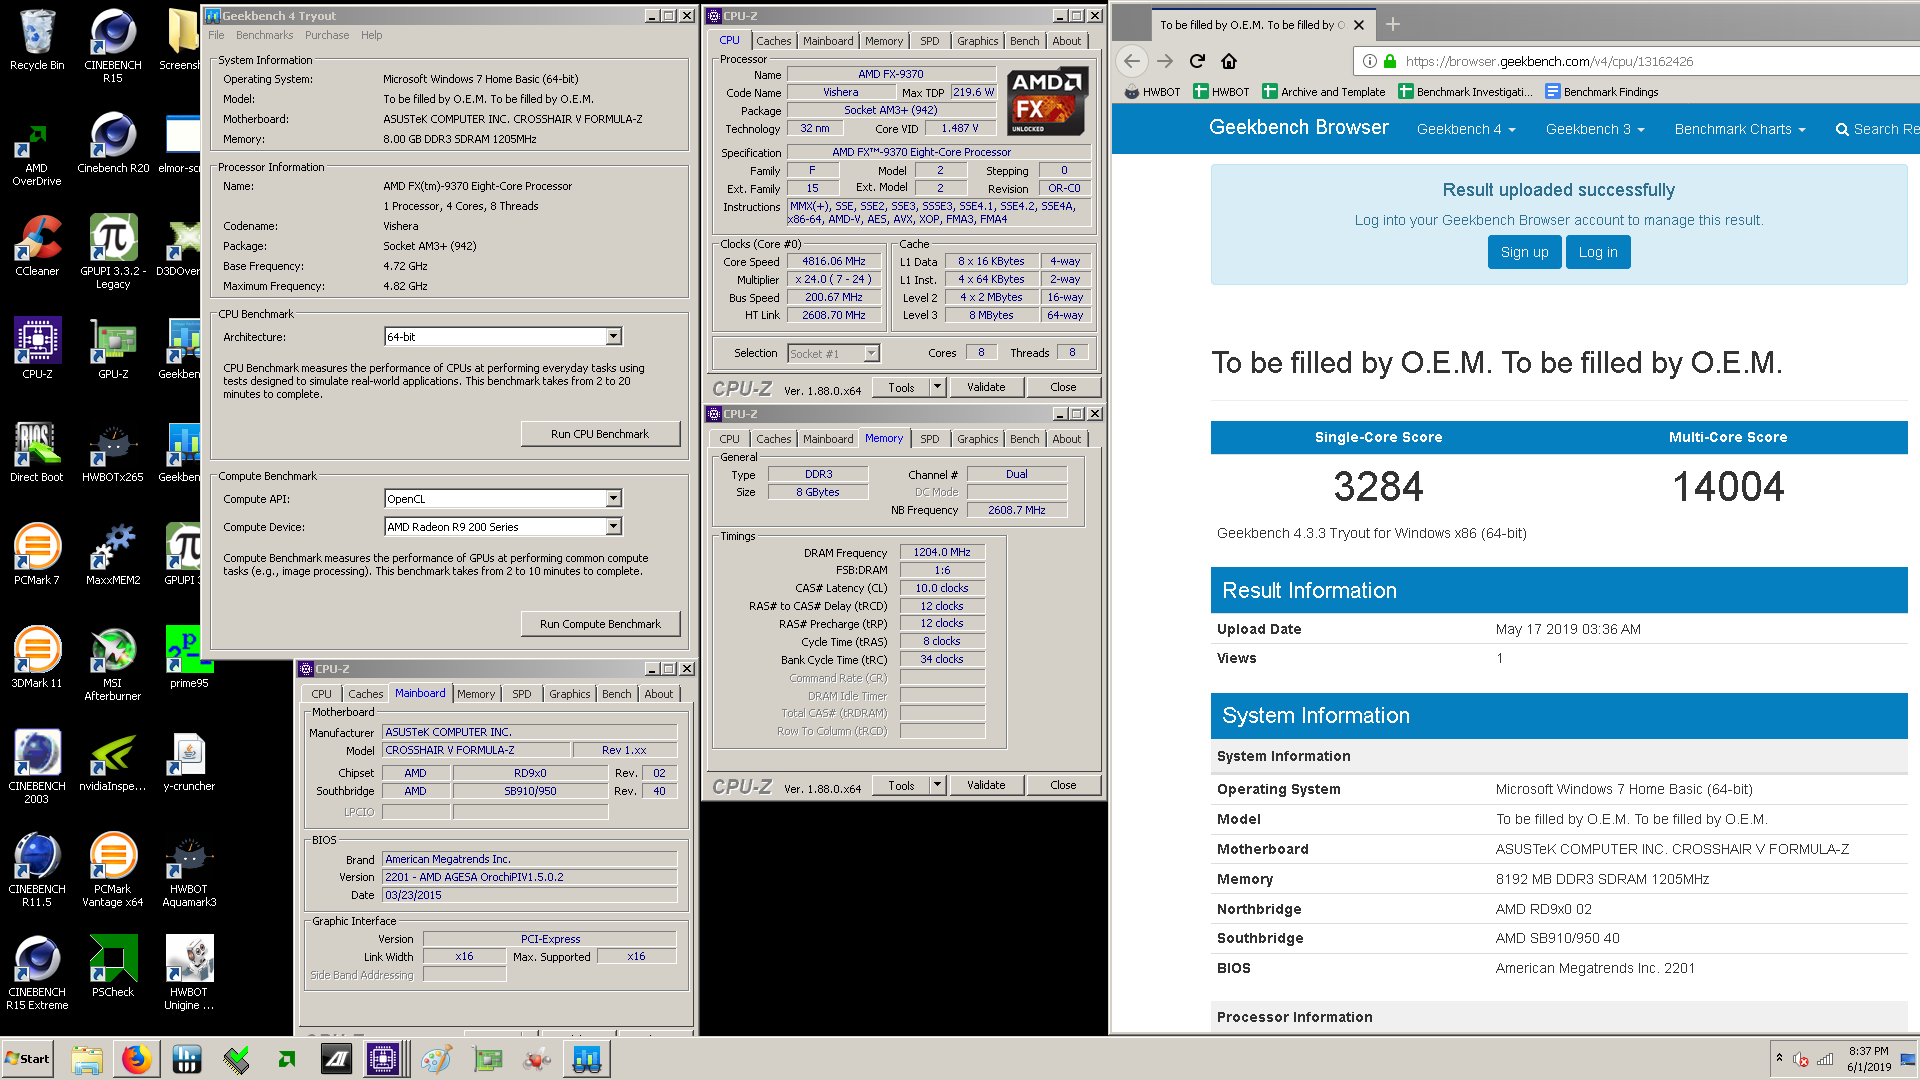This screenshot has width=1920, height=1080.
Task: Open MSI Afterburner desktop shortcut
Action: pyautogui.click(x=113, y=664)
